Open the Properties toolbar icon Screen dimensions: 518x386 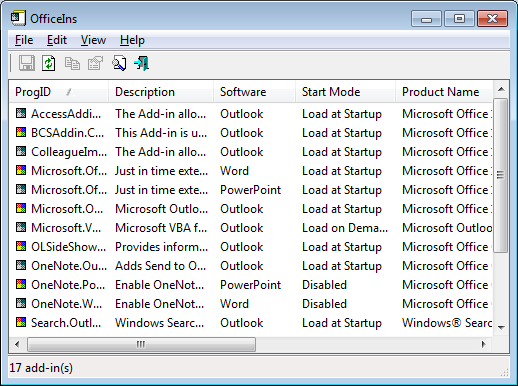(95, 63)
